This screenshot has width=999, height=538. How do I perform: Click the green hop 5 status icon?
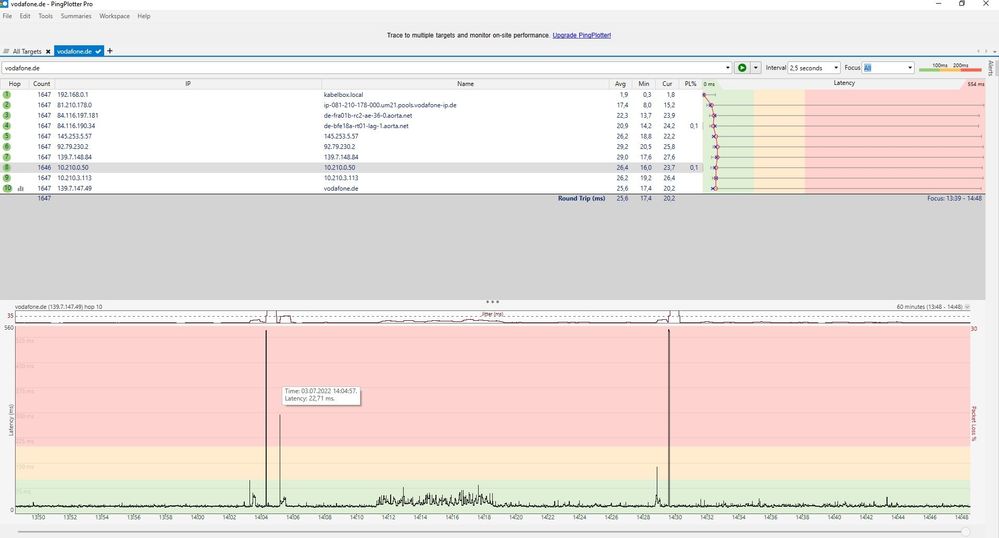7,136
